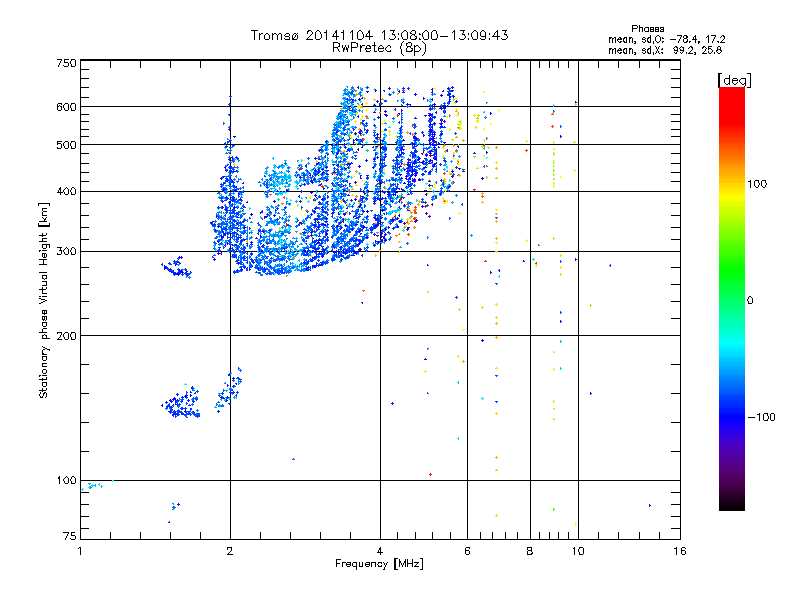The image size is (800, 600).
Task: Click the x-axis tick label "8"
Action: 530,551
